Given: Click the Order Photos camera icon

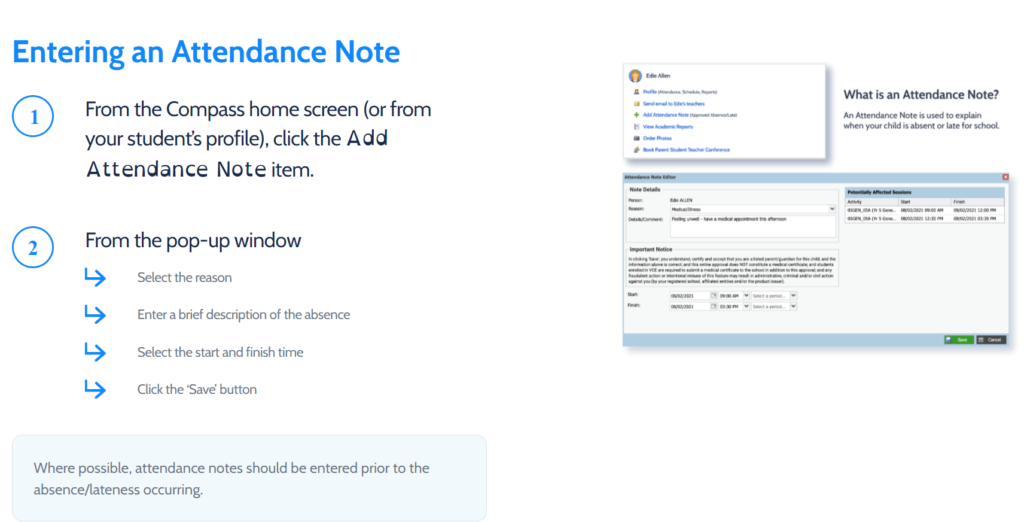Looking at the screenshot, I should point(635,138).
